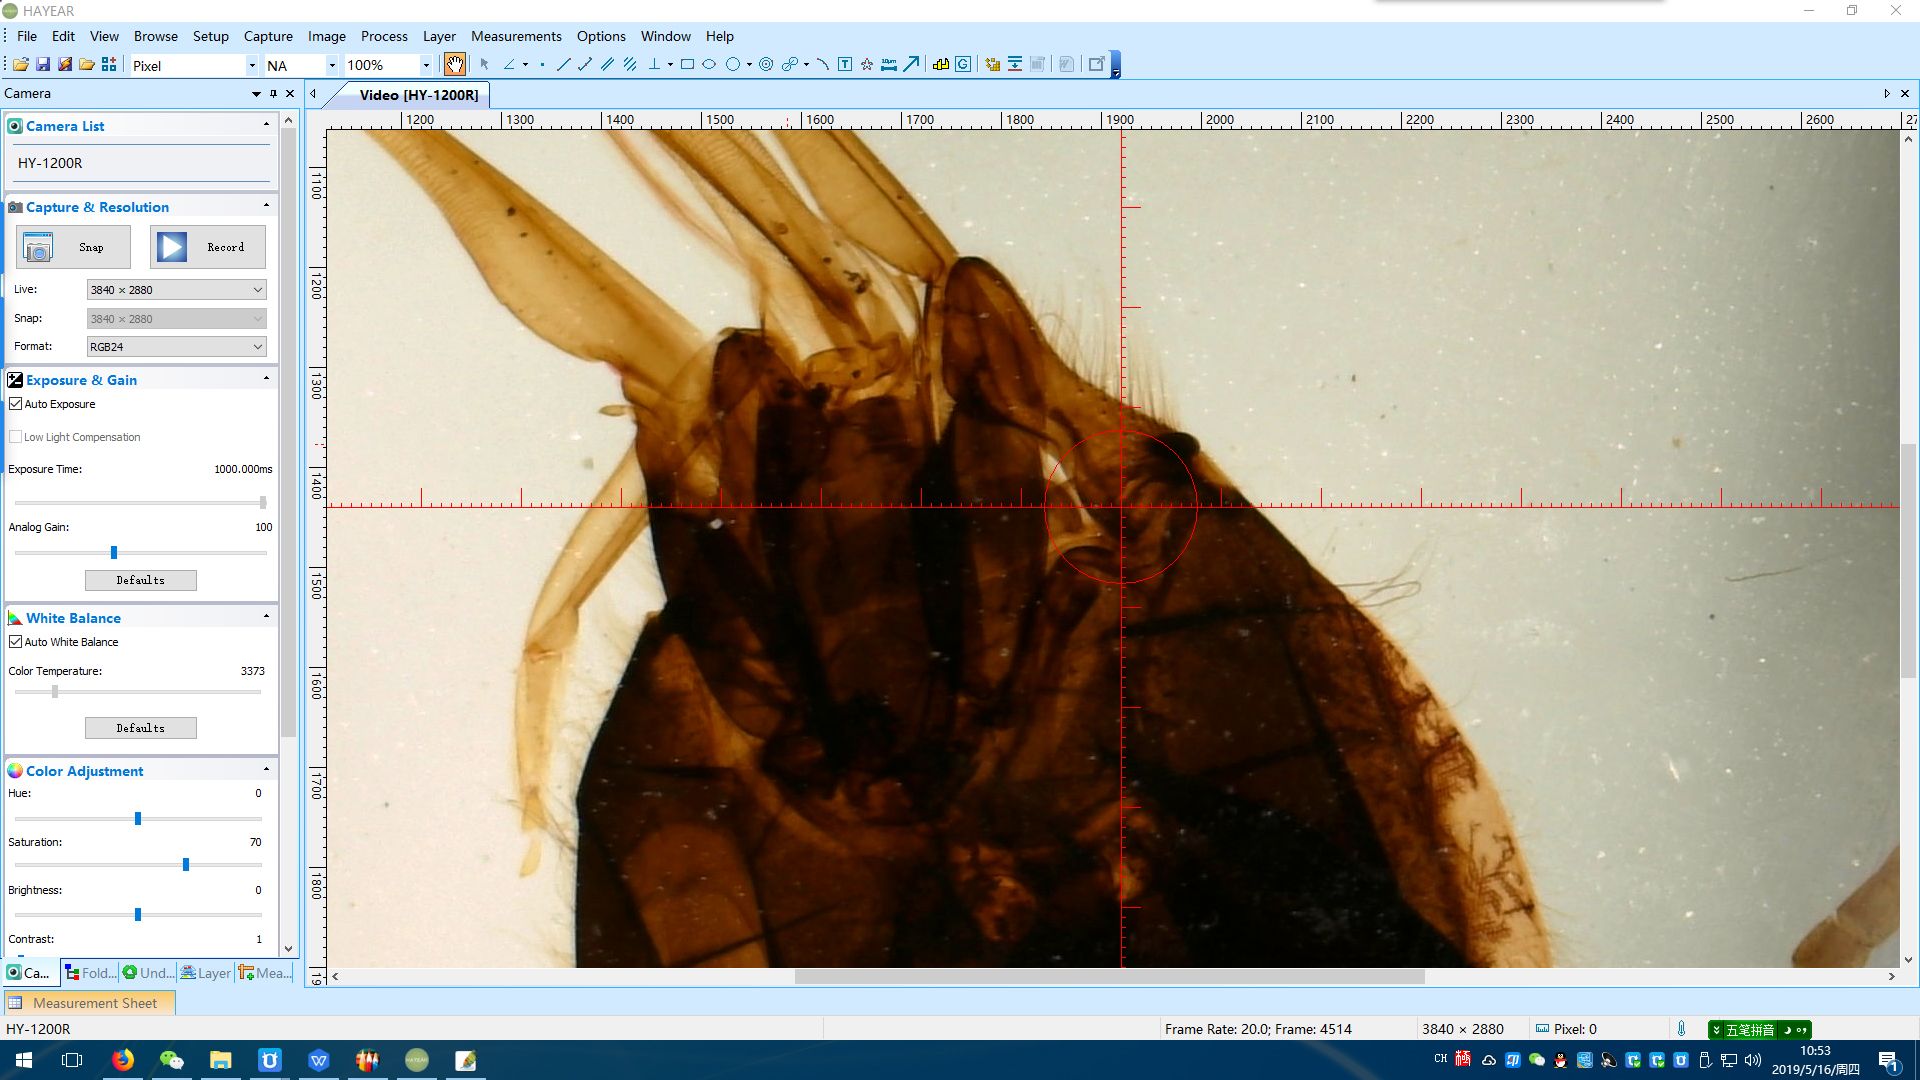Select the concentric circles tool
The width and height of the screenshot is (1920, 1080).
coord(766,65)
